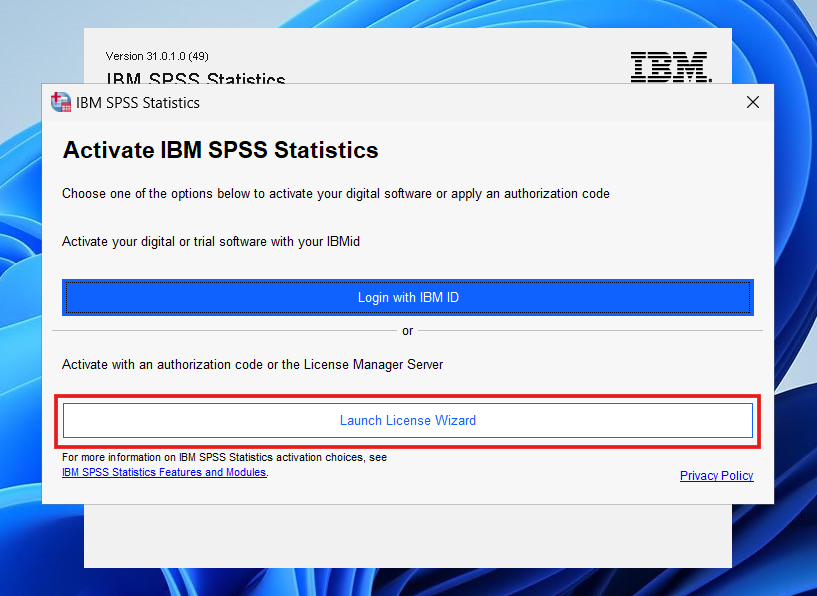The width and height of the screenshot is (817, 596).
Task: Open the Privacy Policy link
Action: click(x=716, y=476)
